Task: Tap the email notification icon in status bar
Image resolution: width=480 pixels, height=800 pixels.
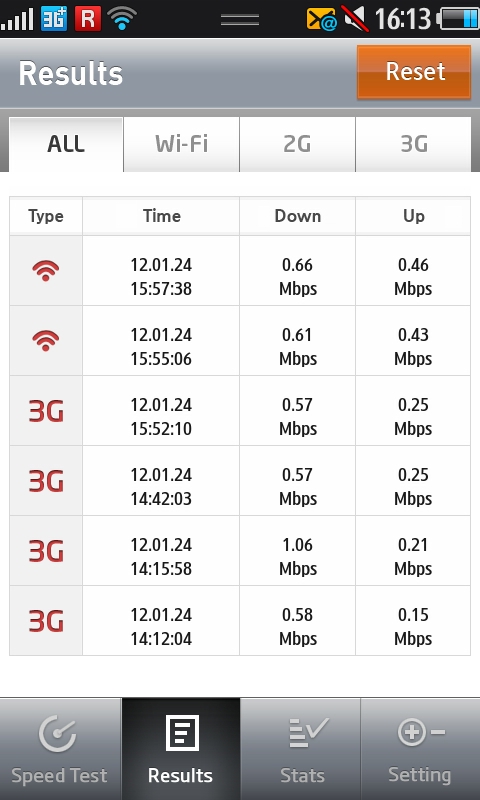Action: [x=321, y=19]
